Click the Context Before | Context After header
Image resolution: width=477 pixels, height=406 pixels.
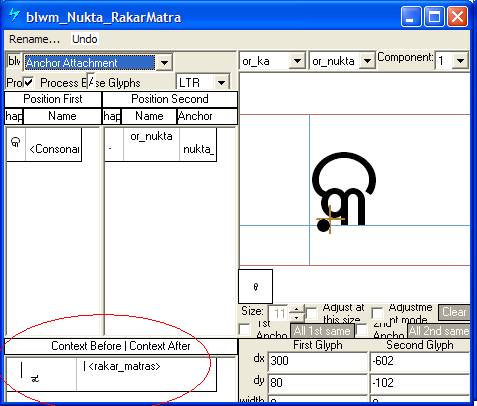(x=121, y=346)
